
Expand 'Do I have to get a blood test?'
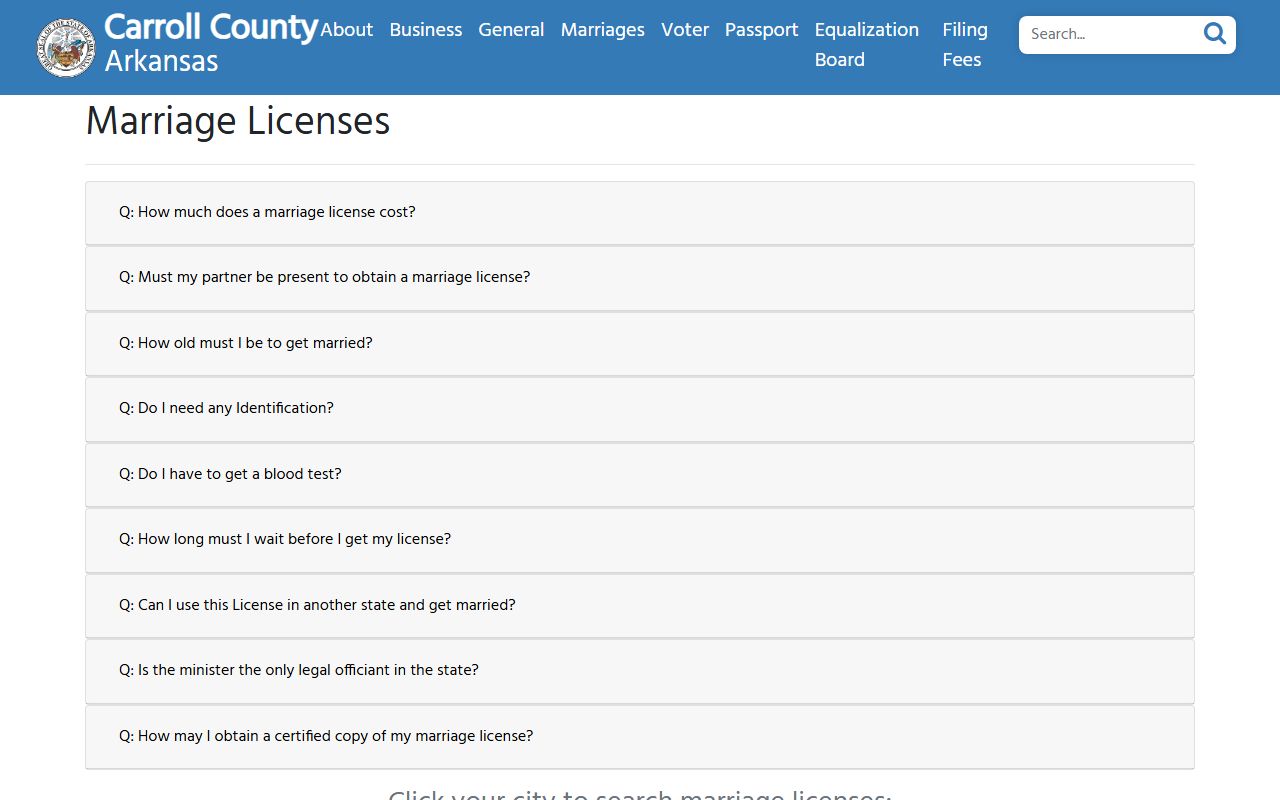(640, 475)
